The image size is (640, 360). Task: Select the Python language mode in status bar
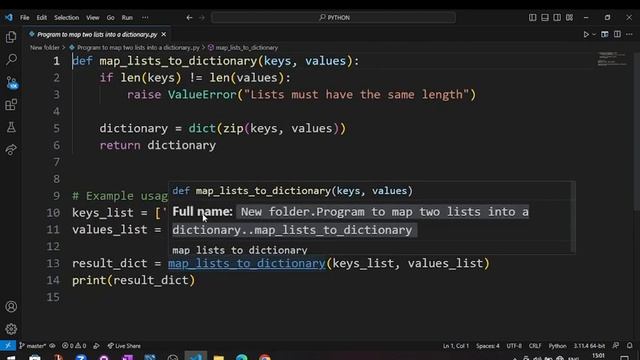click(558, 346)
